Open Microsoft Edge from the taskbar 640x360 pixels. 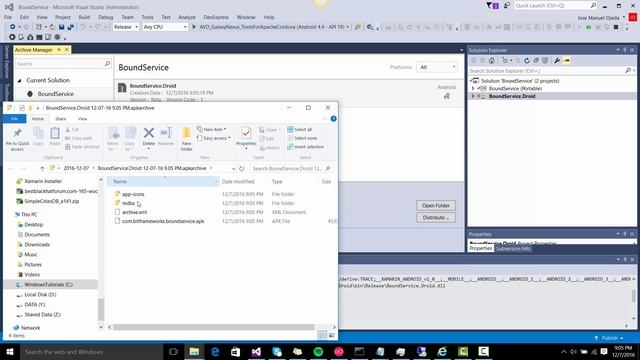click(x=215, y=351)
